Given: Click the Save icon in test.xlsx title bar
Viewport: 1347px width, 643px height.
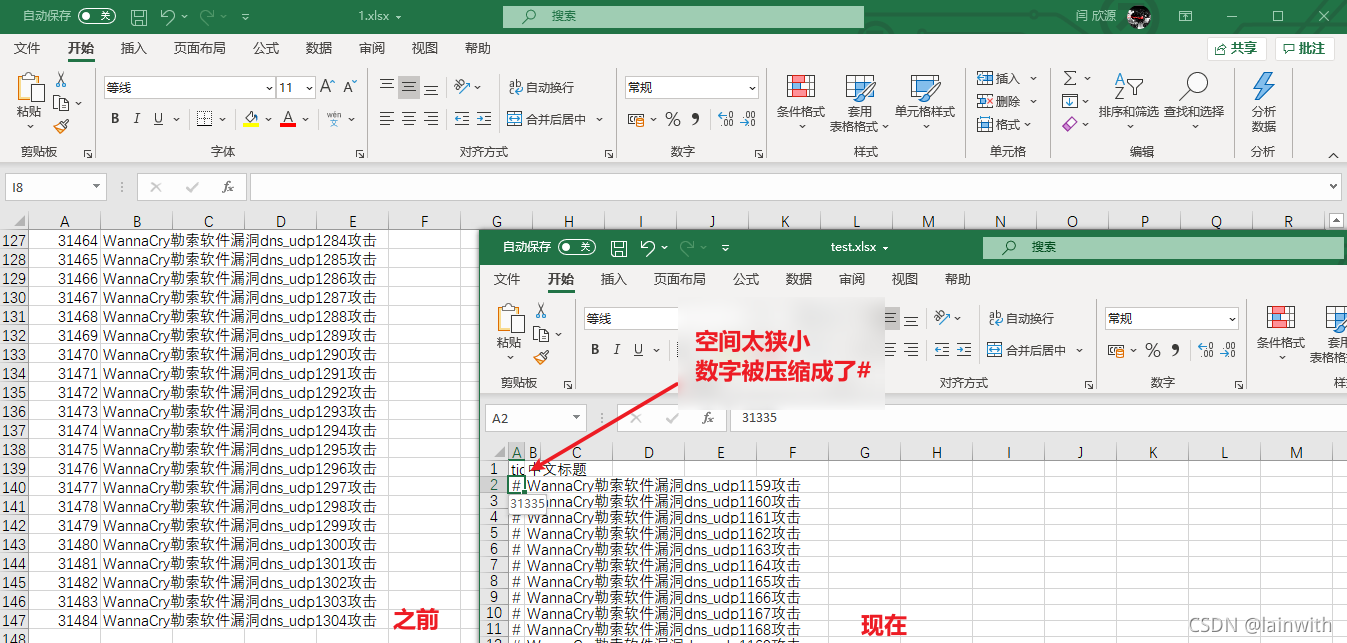Looking at the screenshot, I should pyautogui.click(x=619, y=247).
